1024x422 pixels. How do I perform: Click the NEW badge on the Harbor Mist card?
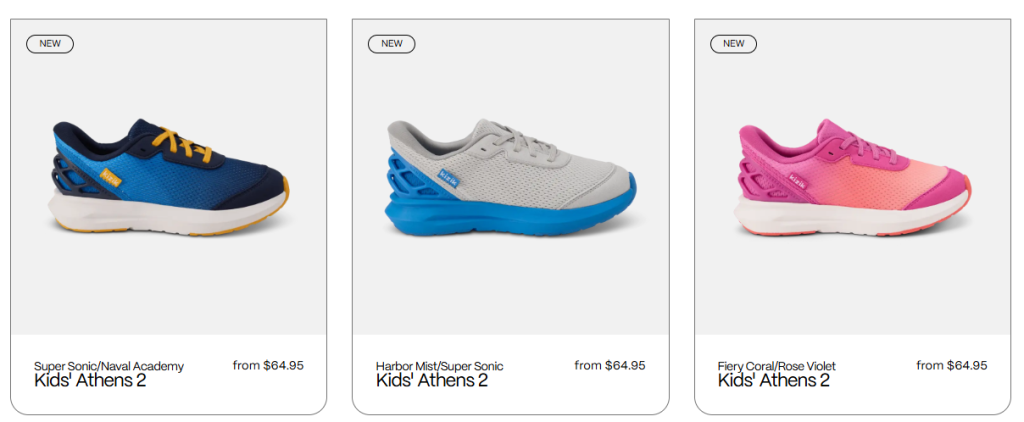point(391,44)
